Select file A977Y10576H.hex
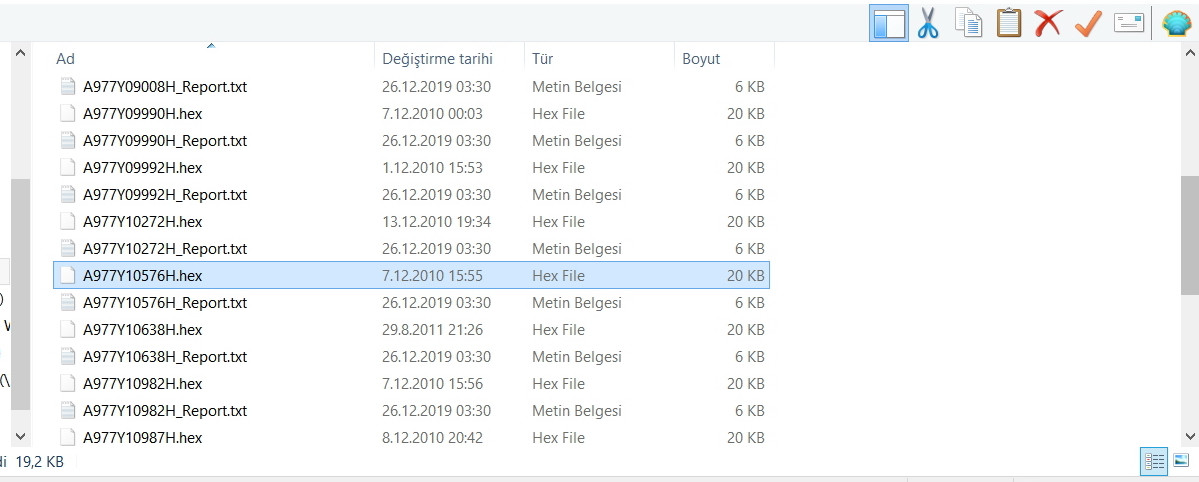 (142, 276)
